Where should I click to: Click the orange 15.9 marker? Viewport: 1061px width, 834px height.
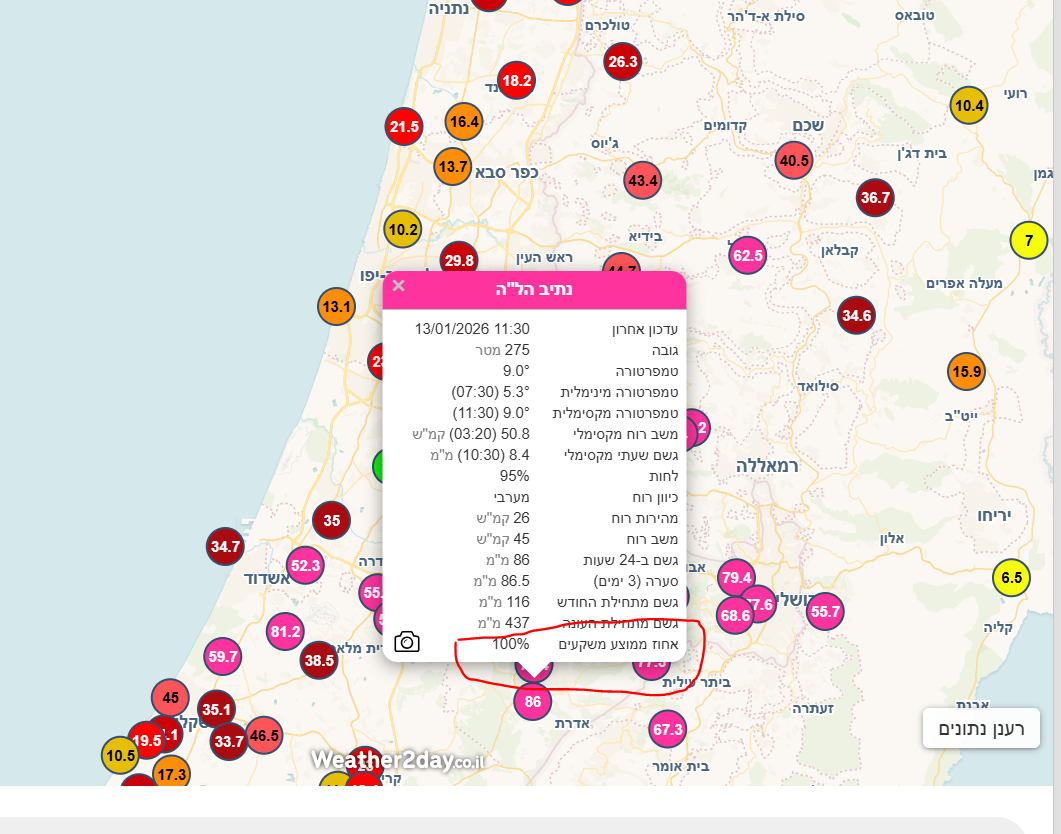pyautogui.click(x=966, y=372)
